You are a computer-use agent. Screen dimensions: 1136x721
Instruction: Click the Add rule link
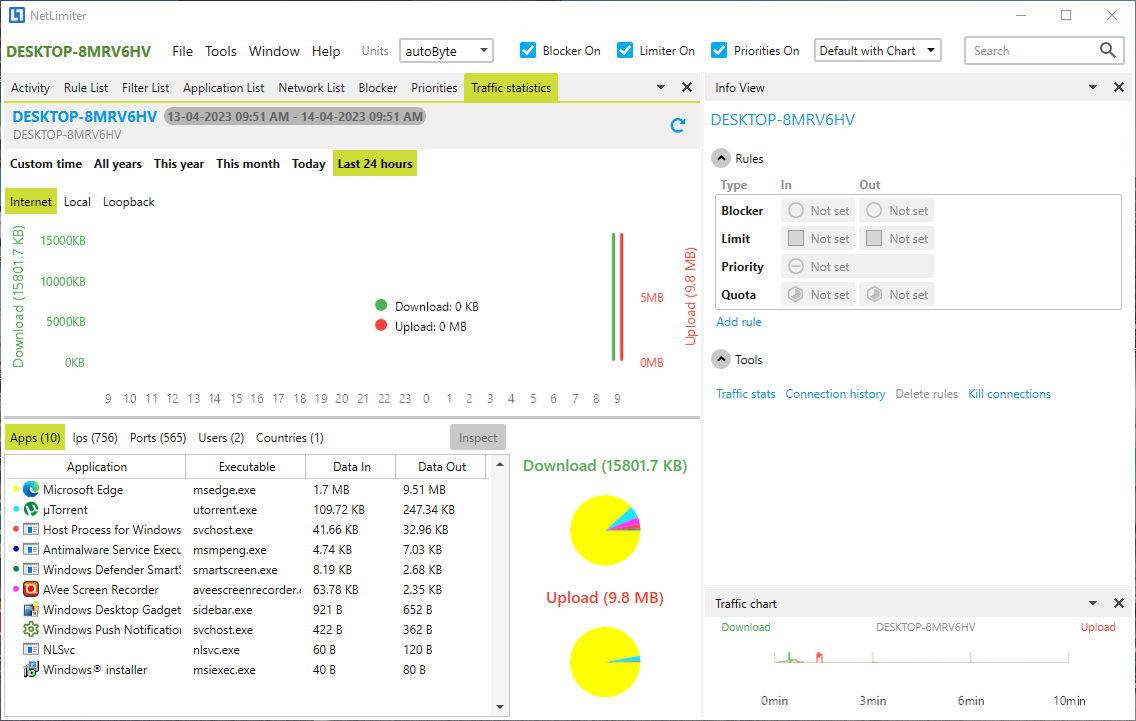[738, 322]
